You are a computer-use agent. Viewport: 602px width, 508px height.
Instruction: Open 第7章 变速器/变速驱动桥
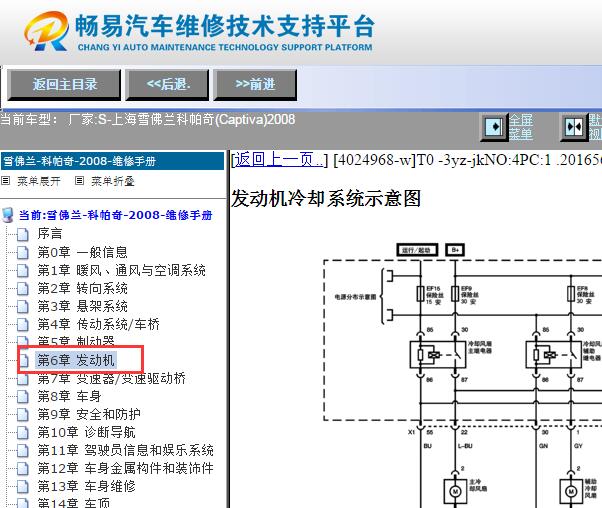click(x=111, y=379)
